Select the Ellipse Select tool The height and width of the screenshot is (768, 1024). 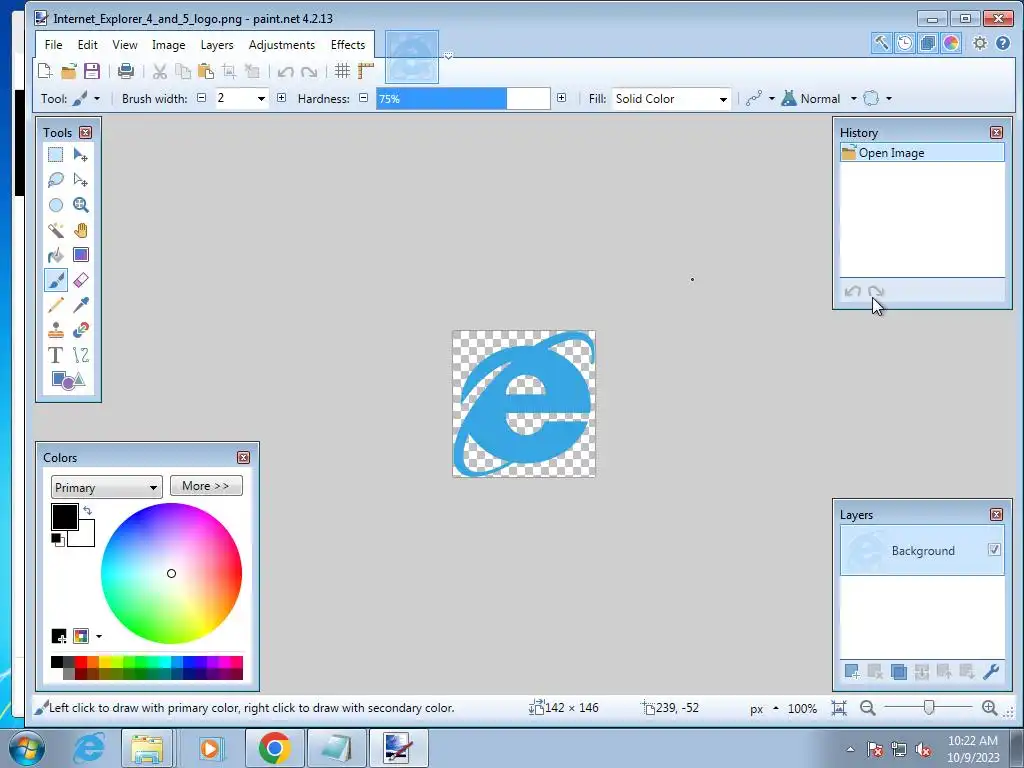click(x=56, y=205)
